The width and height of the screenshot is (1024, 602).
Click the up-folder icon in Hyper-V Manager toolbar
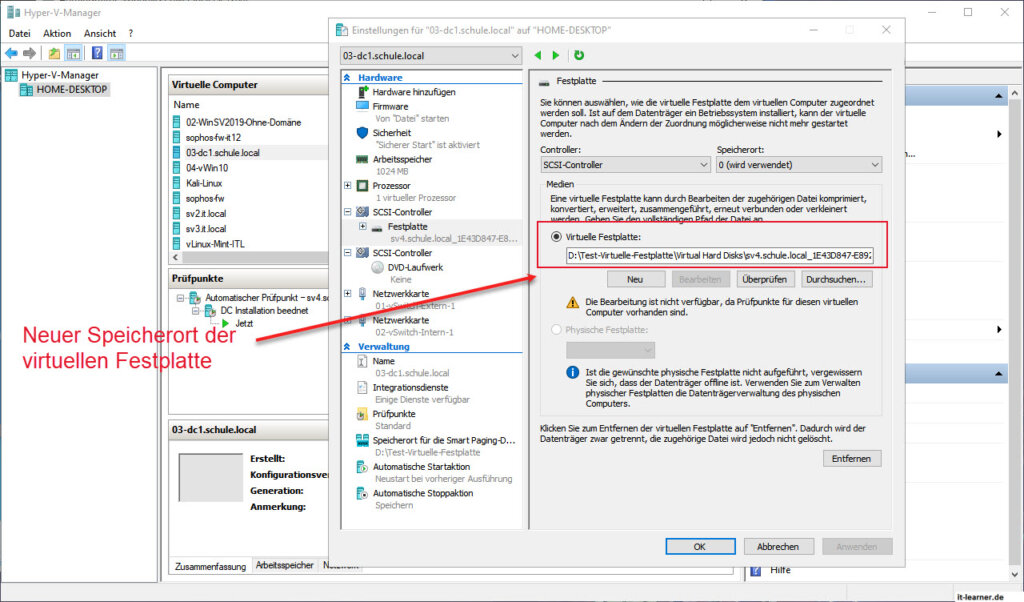point(54,54)
